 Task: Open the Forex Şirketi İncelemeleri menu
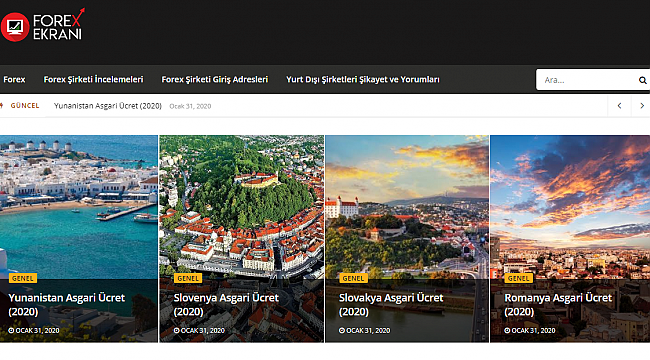click(93, 79)
